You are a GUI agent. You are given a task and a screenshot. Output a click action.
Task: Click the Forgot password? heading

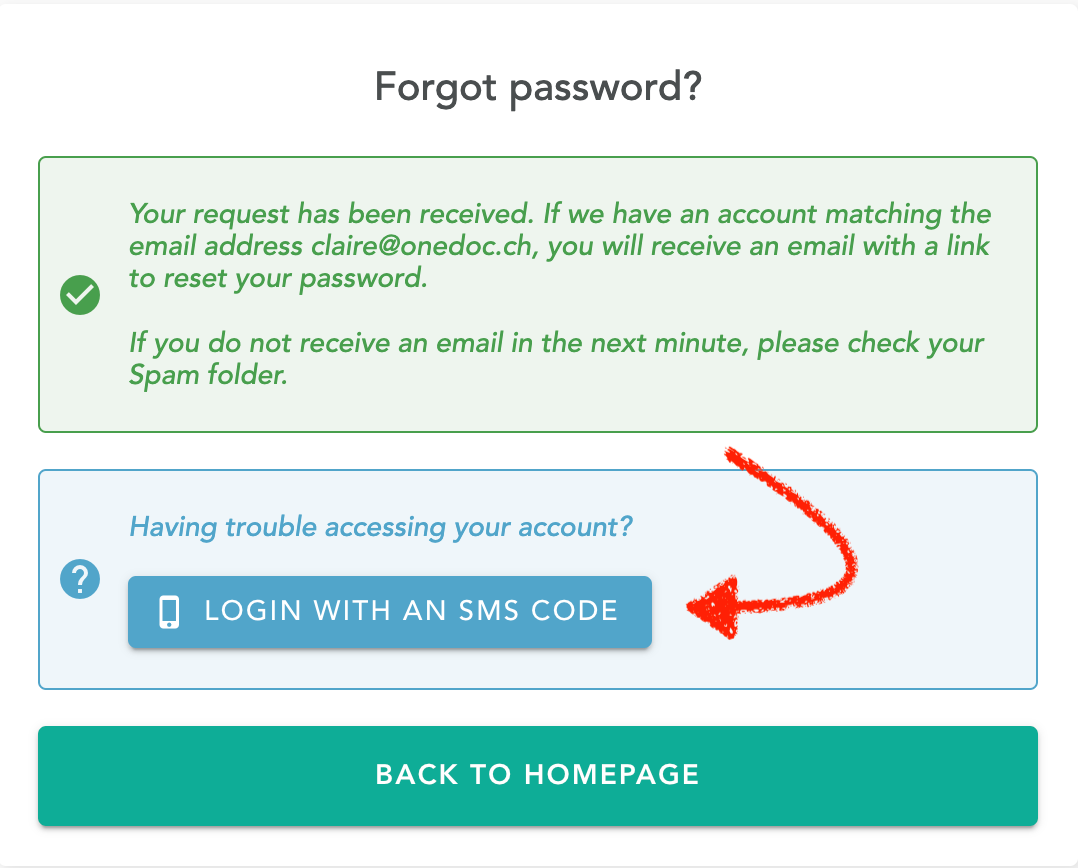point(538,88)
